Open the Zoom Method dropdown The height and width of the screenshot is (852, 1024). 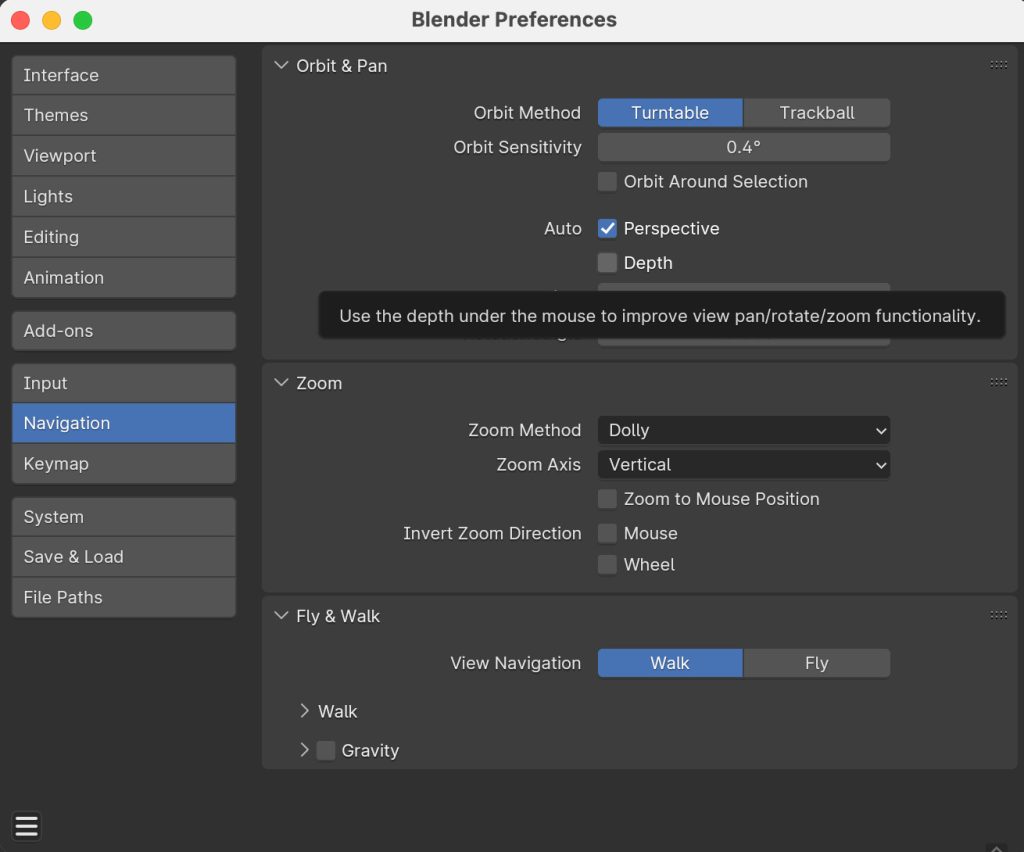743,430
